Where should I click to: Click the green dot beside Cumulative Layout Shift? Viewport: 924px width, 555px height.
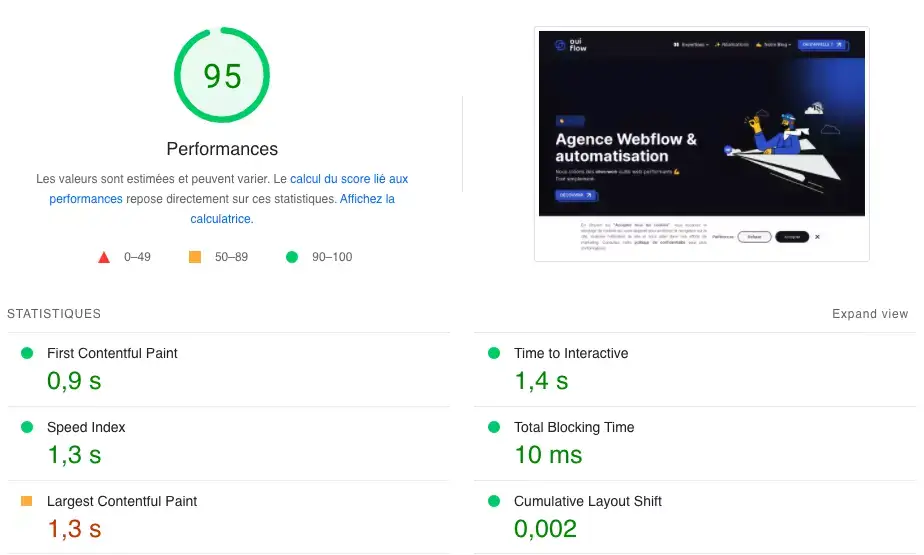click(494, 501)
